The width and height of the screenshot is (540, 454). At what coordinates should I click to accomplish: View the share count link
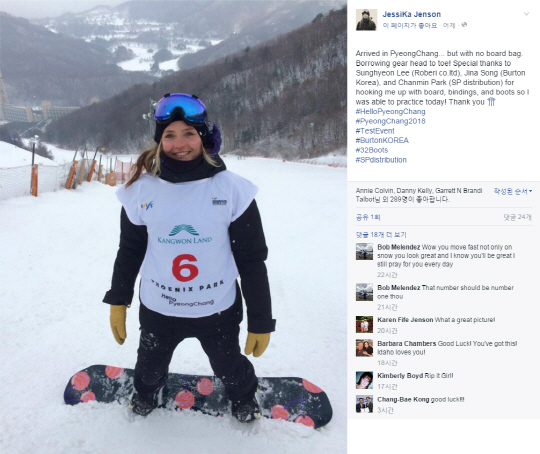(368, 217)
